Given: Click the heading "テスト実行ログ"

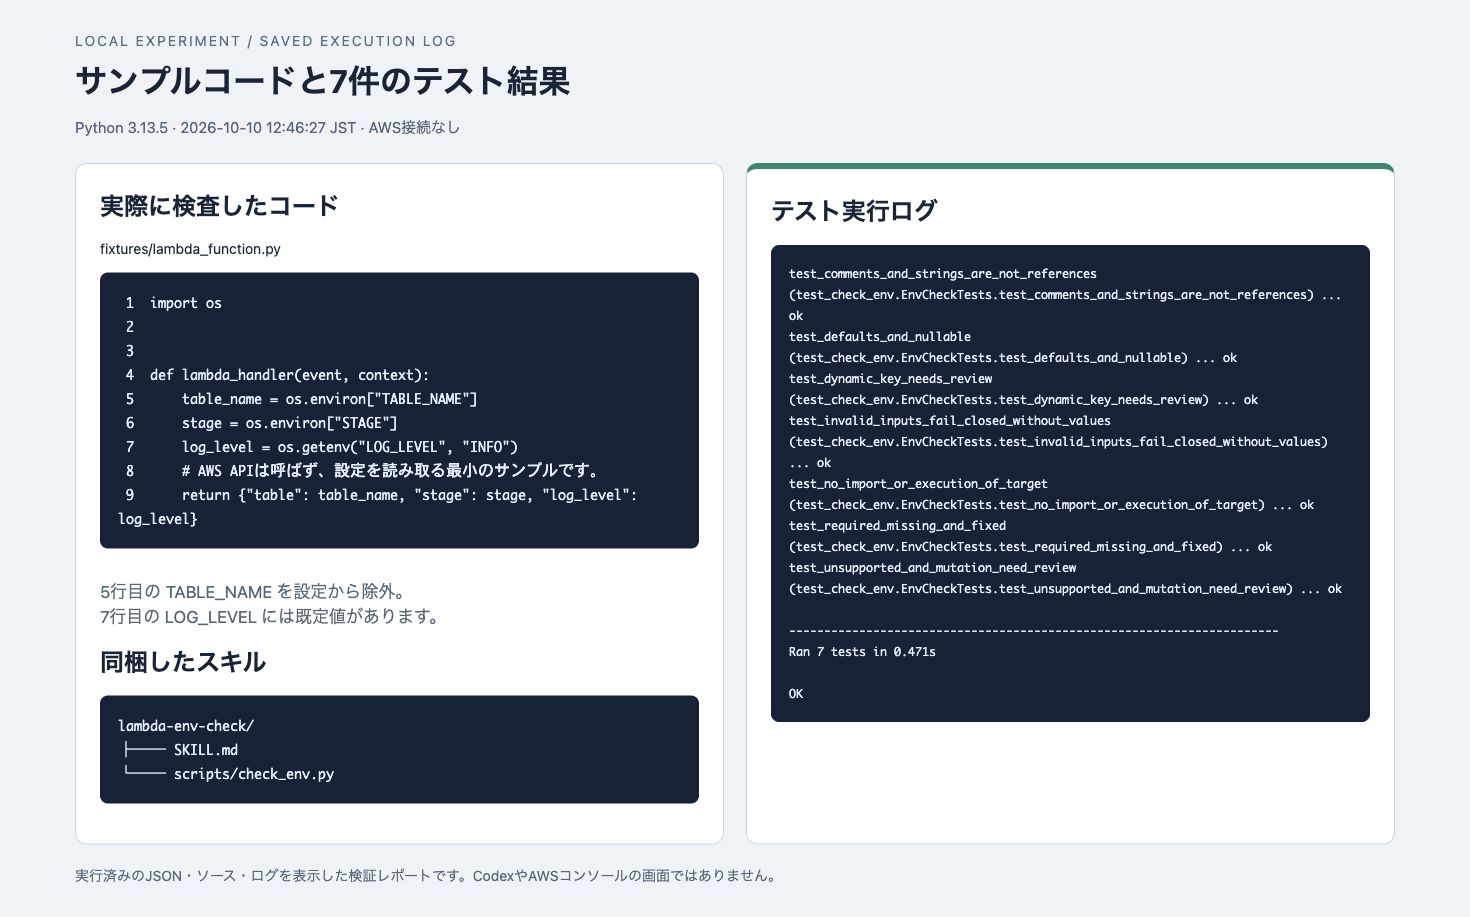Looking at the screenshot, I should click(x=854, y=211).
